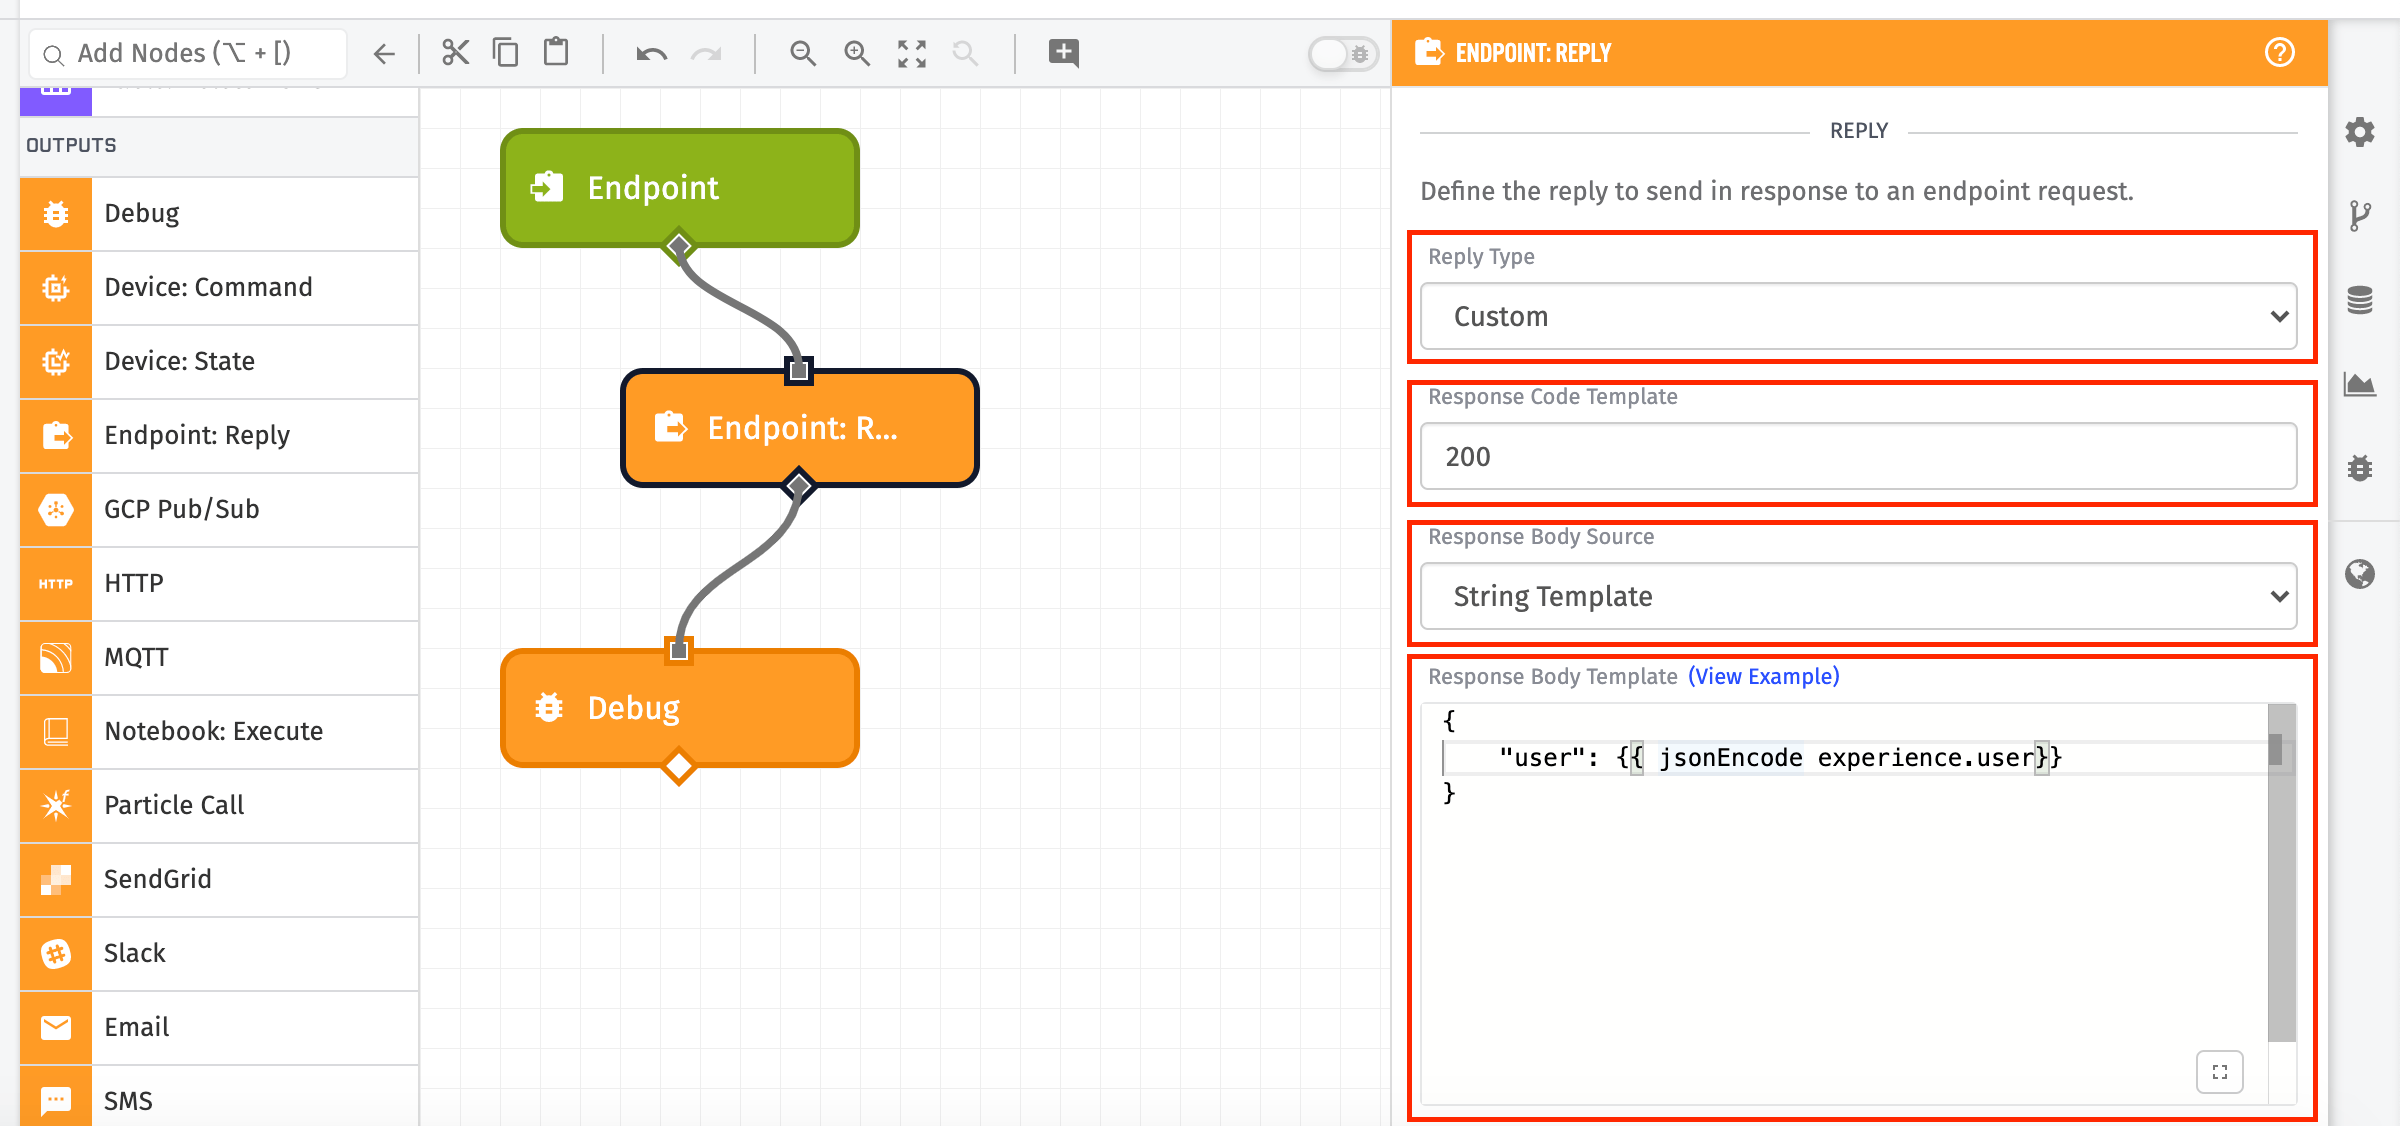Click the copy icon in toolbar
This screenshot has width=2400, height=1126.
click(x=506, y=52)
